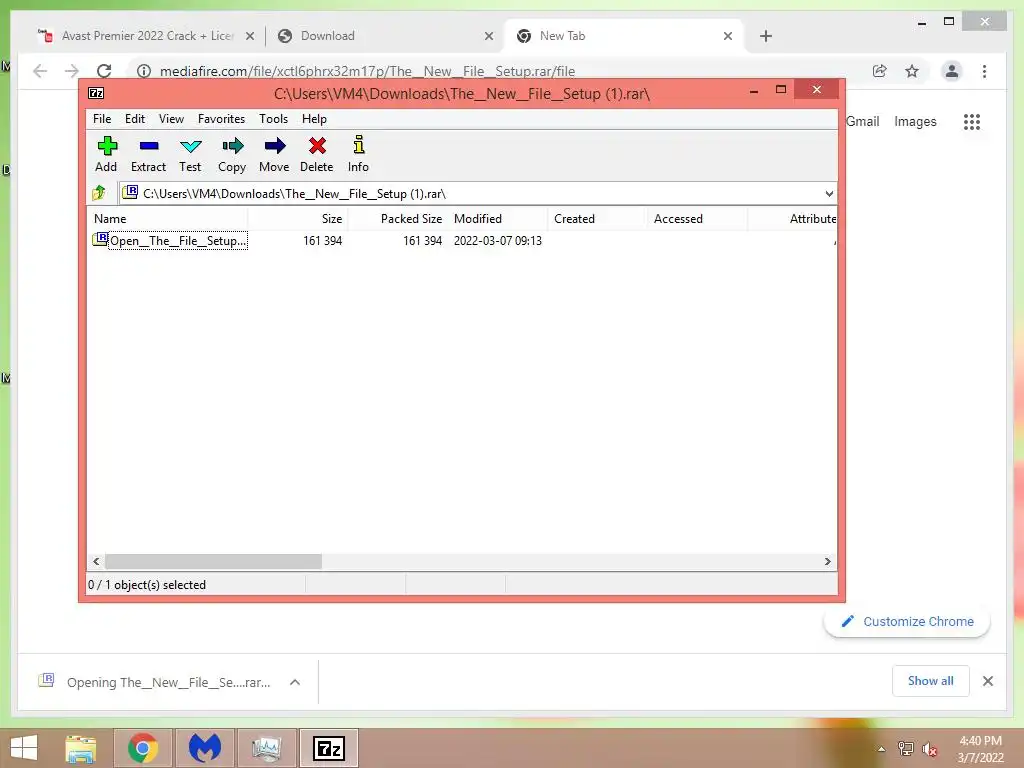Image resolution: width=1024 pixels, height=768 pixels.
Task: Open File Explorer from the taskbar
Action: click(81, 748)
